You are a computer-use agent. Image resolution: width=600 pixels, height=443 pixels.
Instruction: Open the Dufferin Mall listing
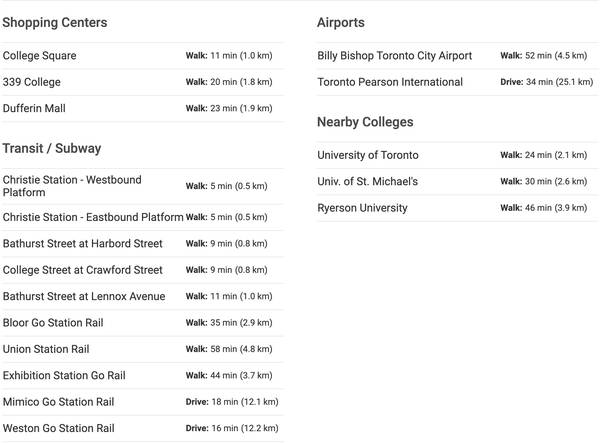click(x=142, y=109)
